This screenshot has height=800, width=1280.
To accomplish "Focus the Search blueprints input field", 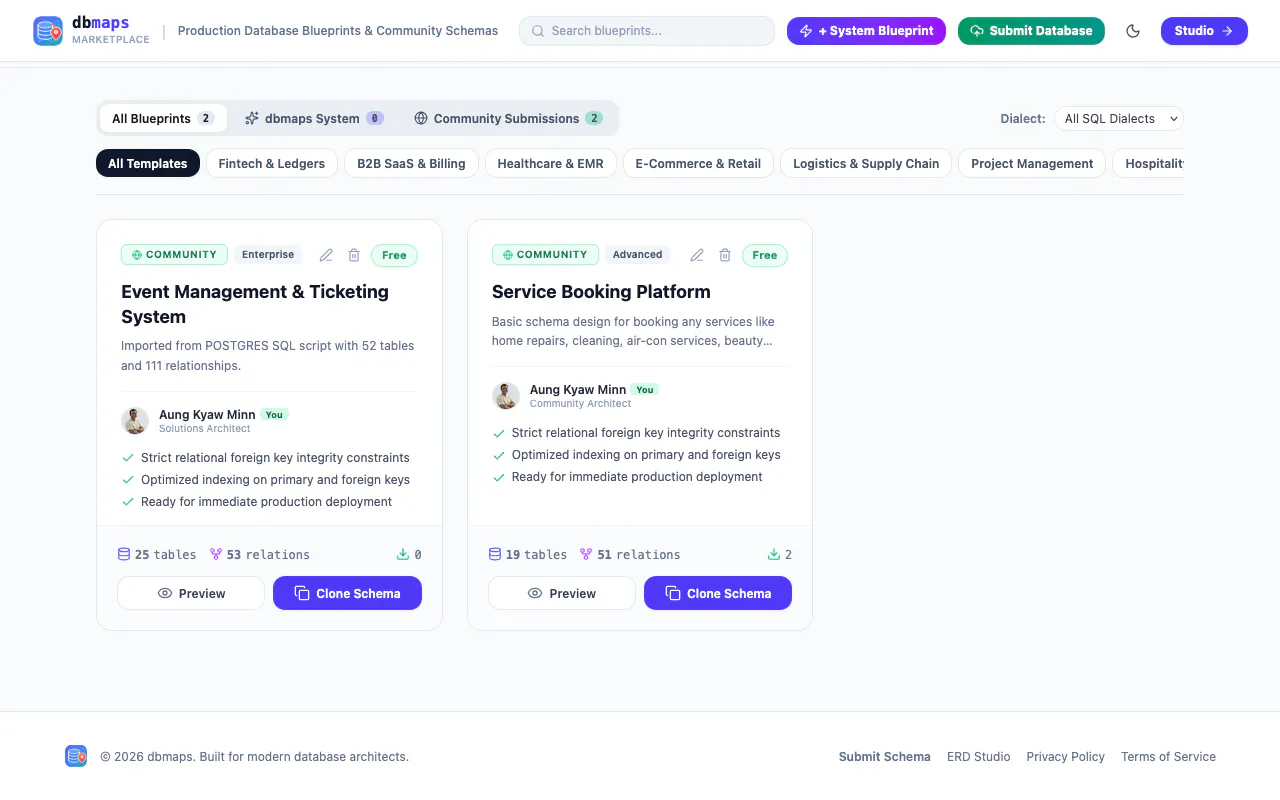I will pos(647,31).
